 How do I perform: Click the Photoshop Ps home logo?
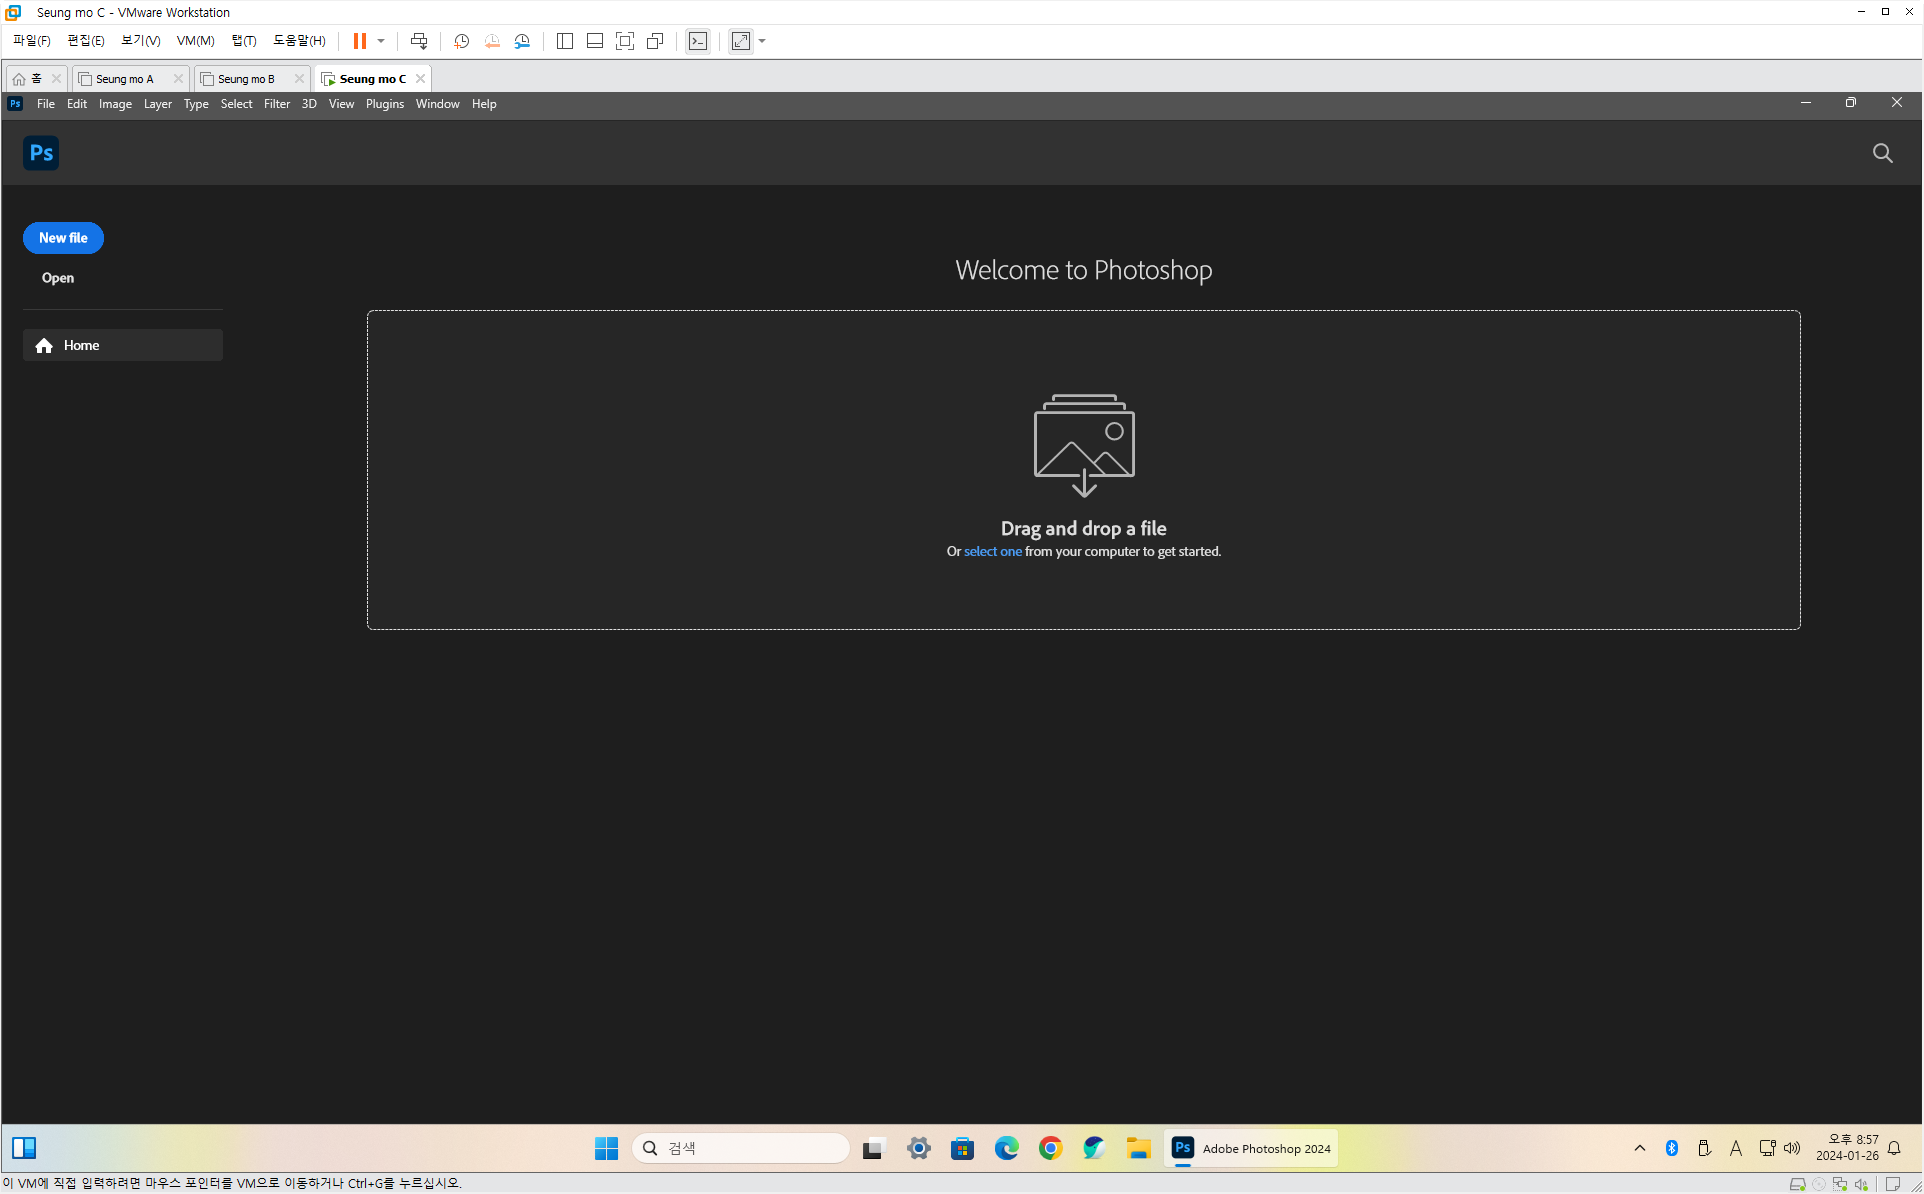pos(41,153)
